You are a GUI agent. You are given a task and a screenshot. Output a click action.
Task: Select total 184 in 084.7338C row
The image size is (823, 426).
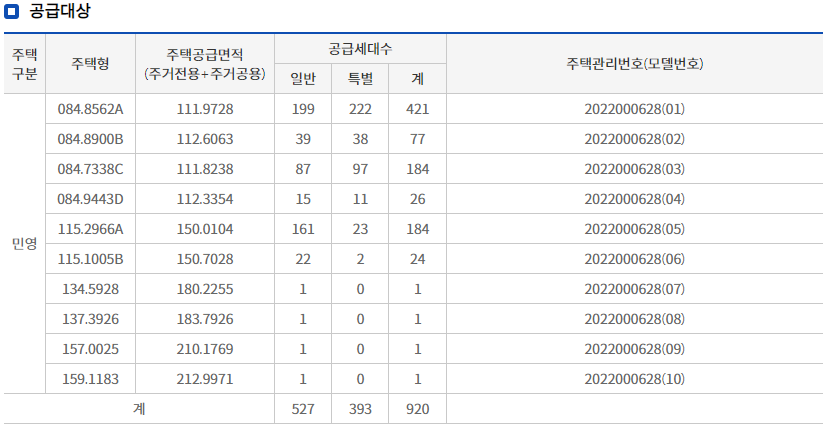[418, 169]
